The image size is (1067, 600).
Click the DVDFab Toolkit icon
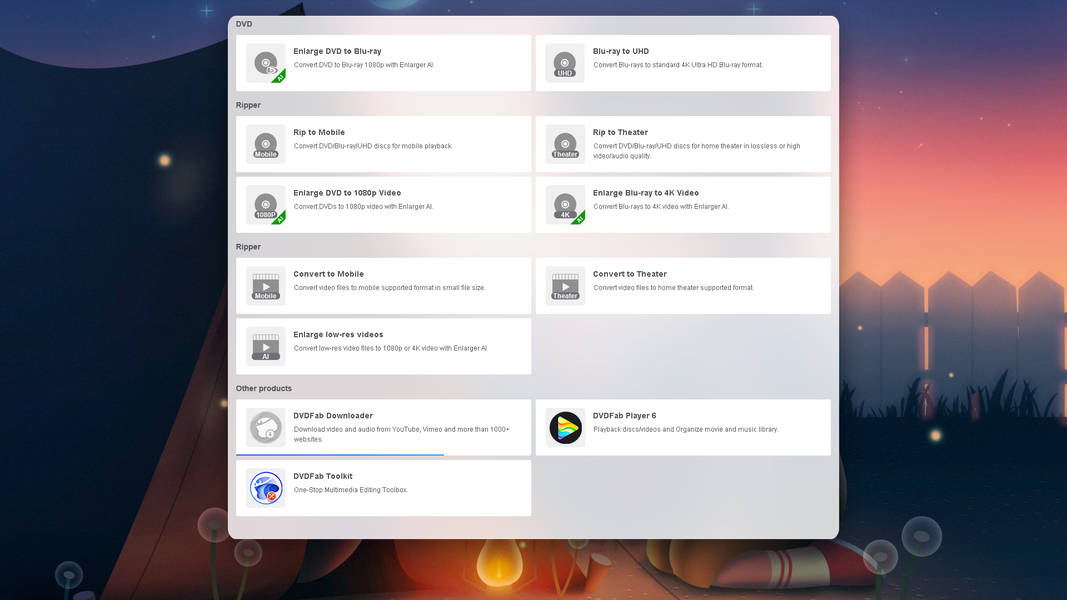pyautogui.click(x=265, y=488)
